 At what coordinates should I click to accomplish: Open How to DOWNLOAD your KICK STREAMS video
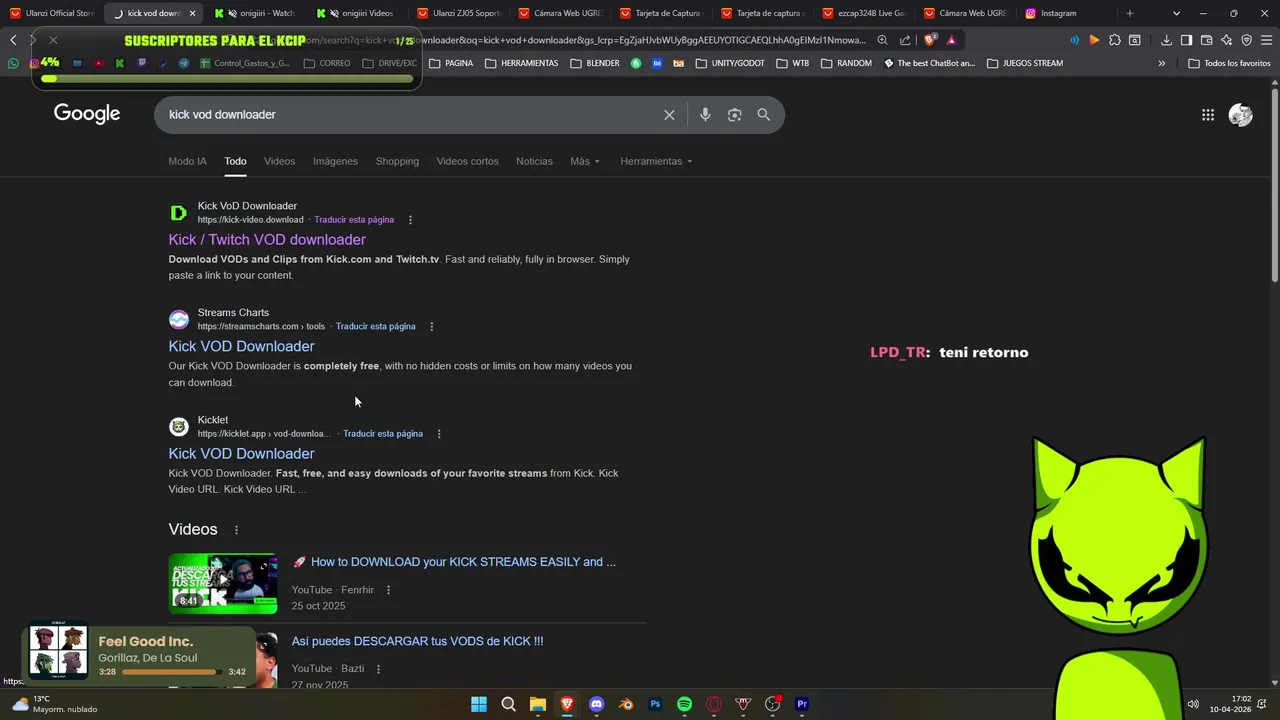[453, 562]
